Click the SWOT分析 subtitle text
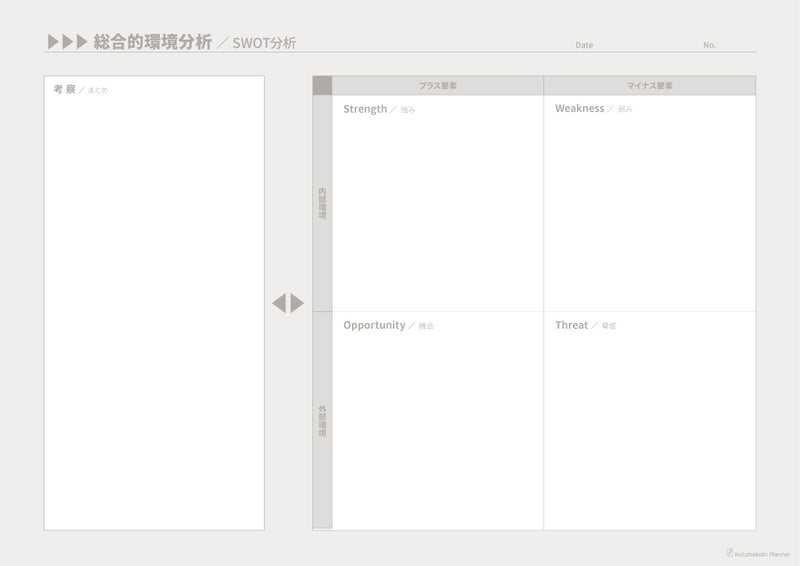 264,43
